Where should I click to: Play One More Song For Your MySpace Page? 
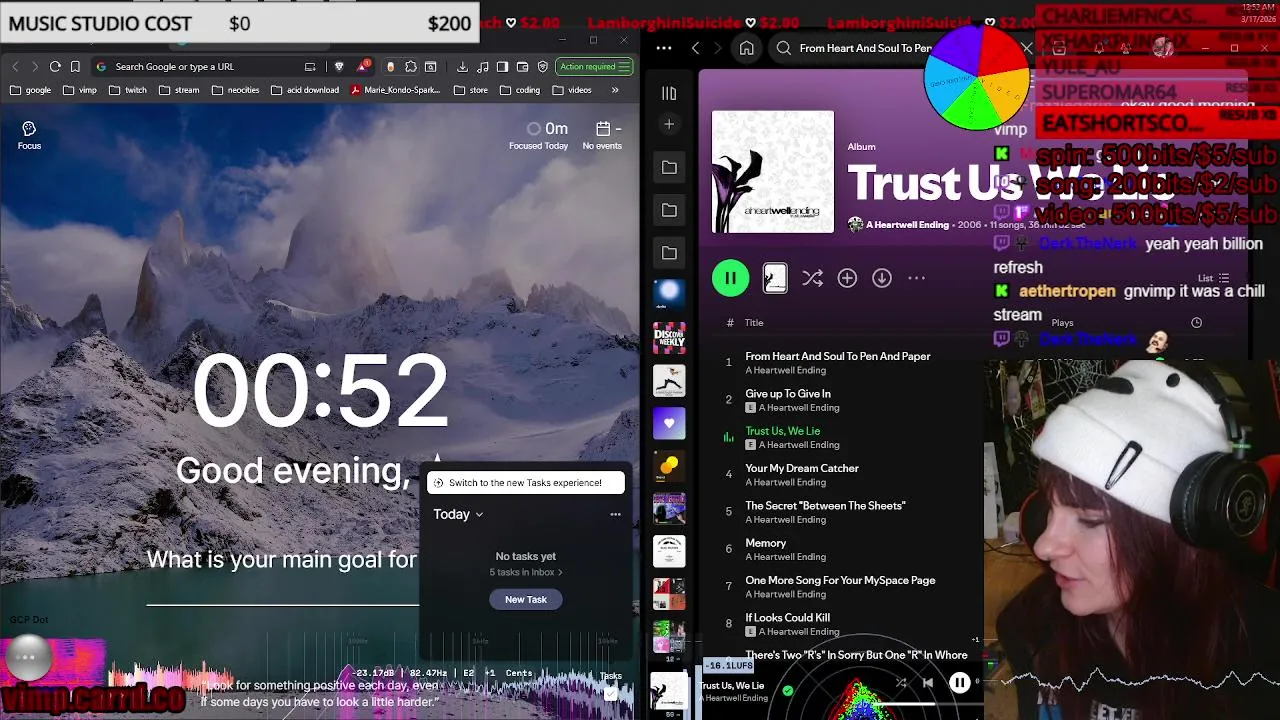pos(840,580)
